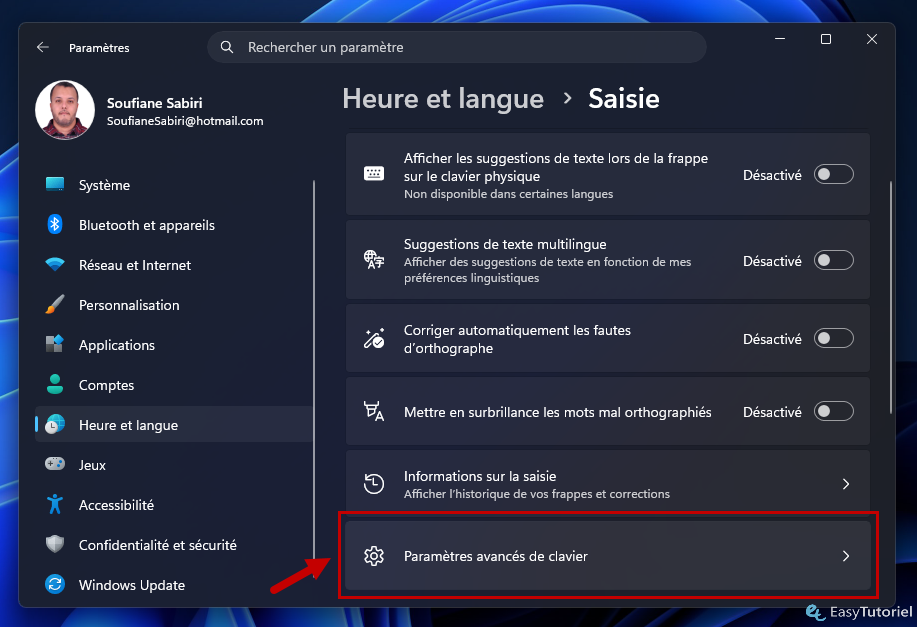
Task: Click the search magnifier icon
Action: point(227,47)
